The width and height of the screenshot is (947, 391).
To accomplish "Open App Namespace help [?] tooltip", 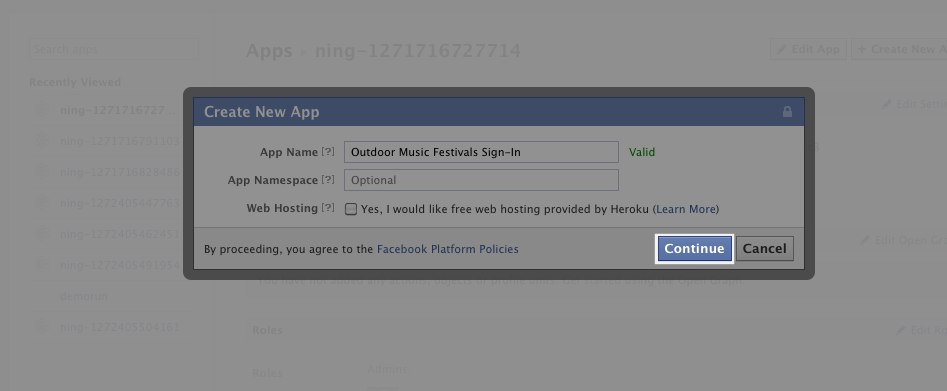I will pos(328,180).
